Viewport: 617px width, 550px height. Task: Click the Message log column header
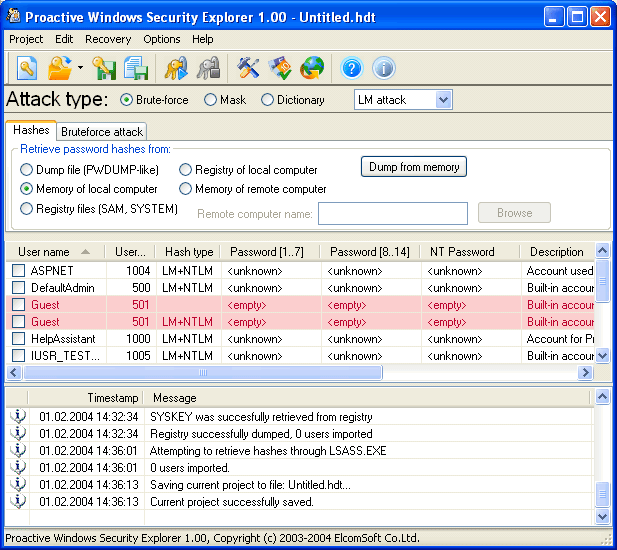367,398
